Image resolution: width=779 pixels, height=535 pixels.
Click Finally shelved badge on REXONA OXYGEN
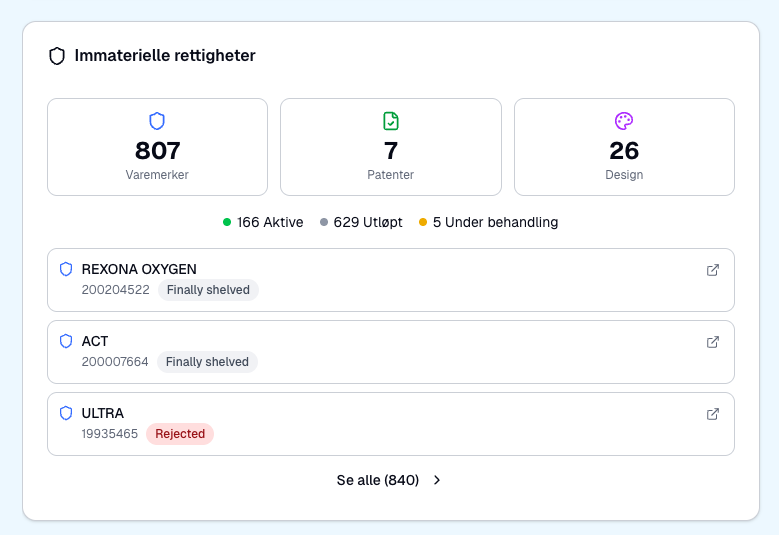tap(208, 290)
